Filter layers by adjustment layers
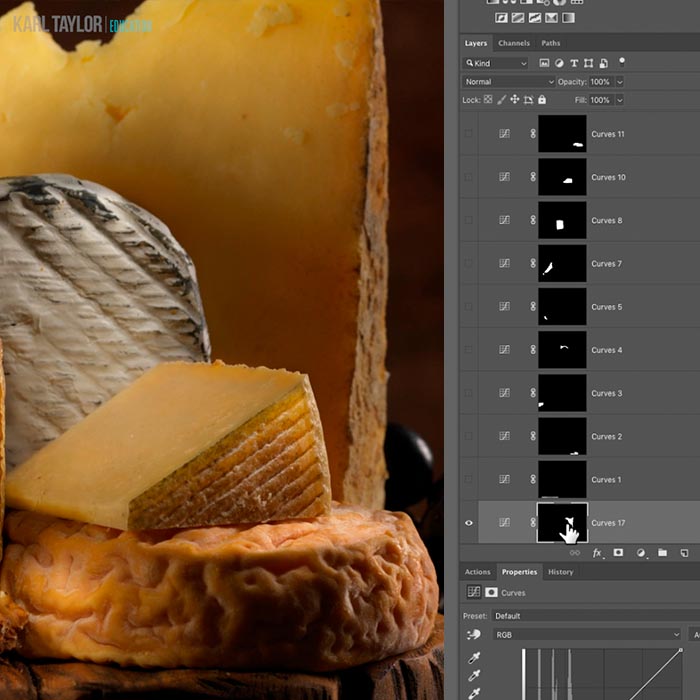 (559, 63)
